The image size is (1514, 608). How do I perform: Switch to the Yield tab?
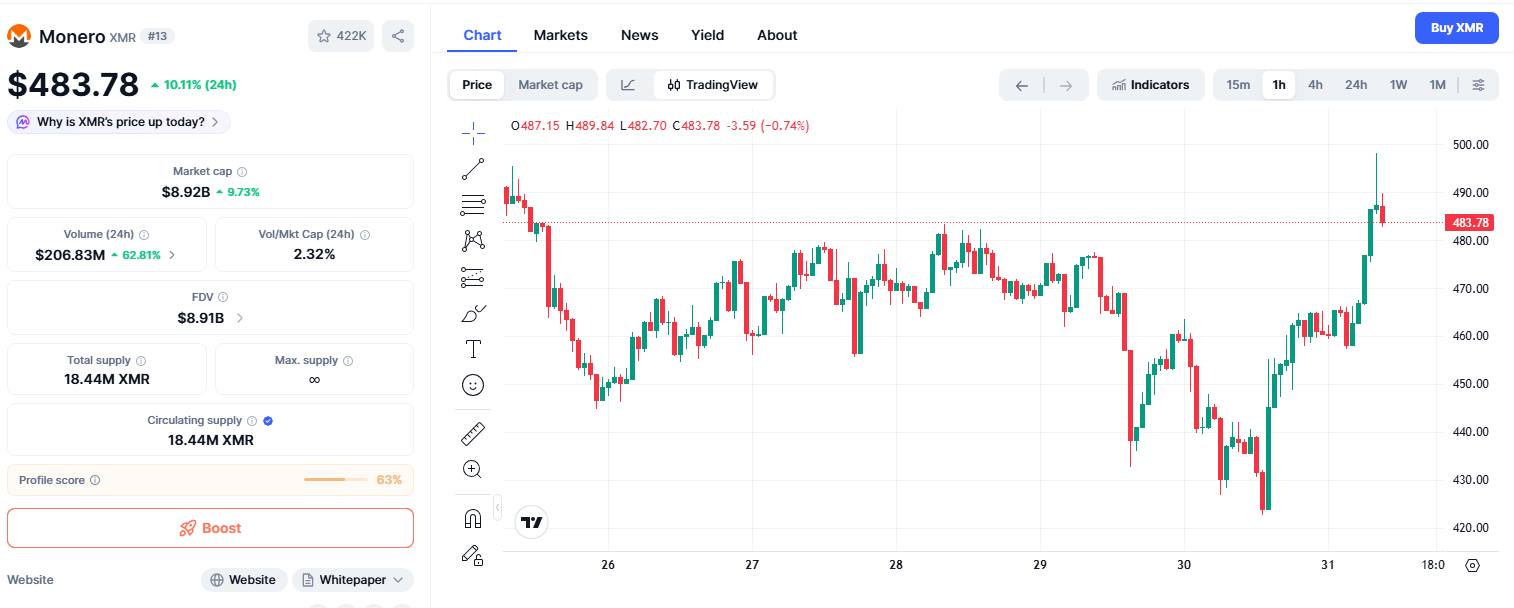coord(707,35)
